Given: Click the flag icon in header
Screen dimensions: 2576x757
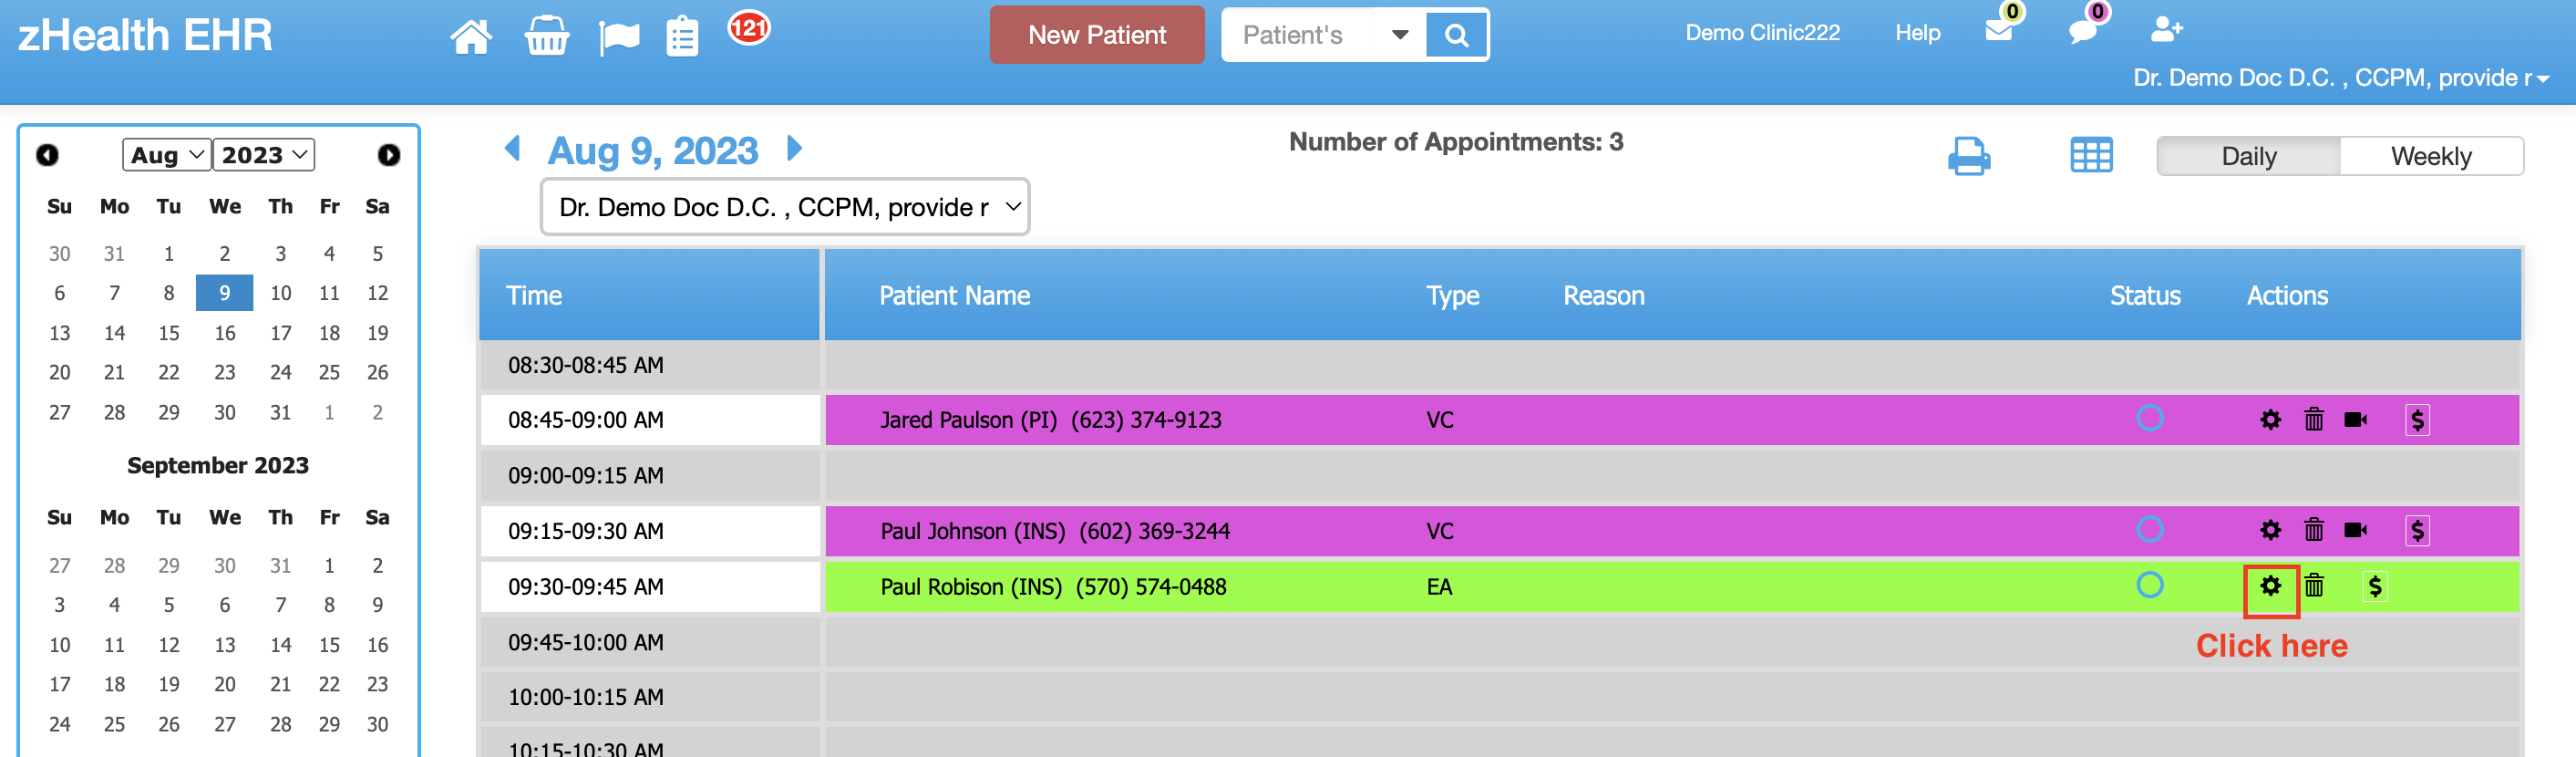Looking at the screenshot, I should pos(619,38).
